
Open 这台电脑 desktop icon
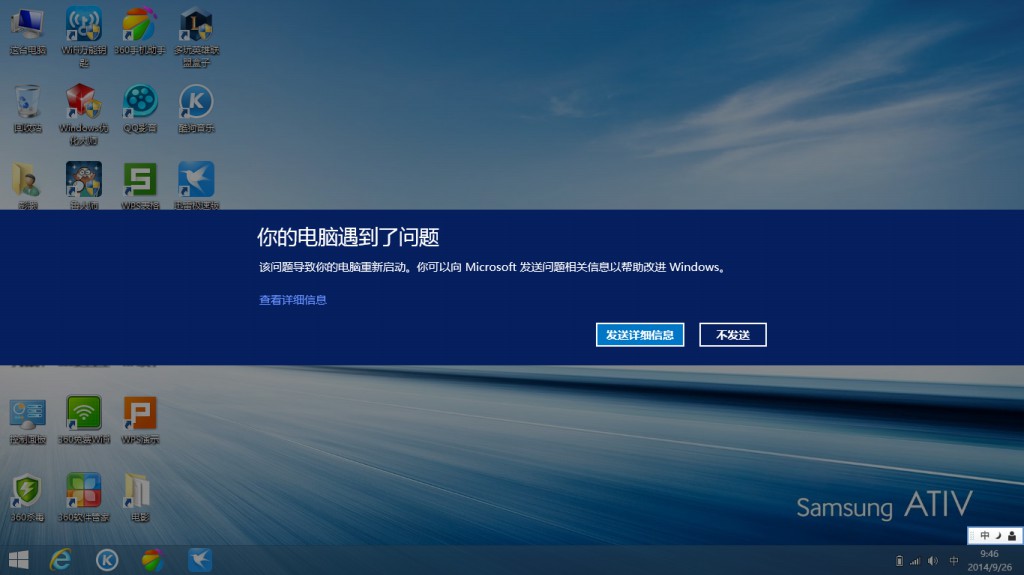(x=27, y=31)
